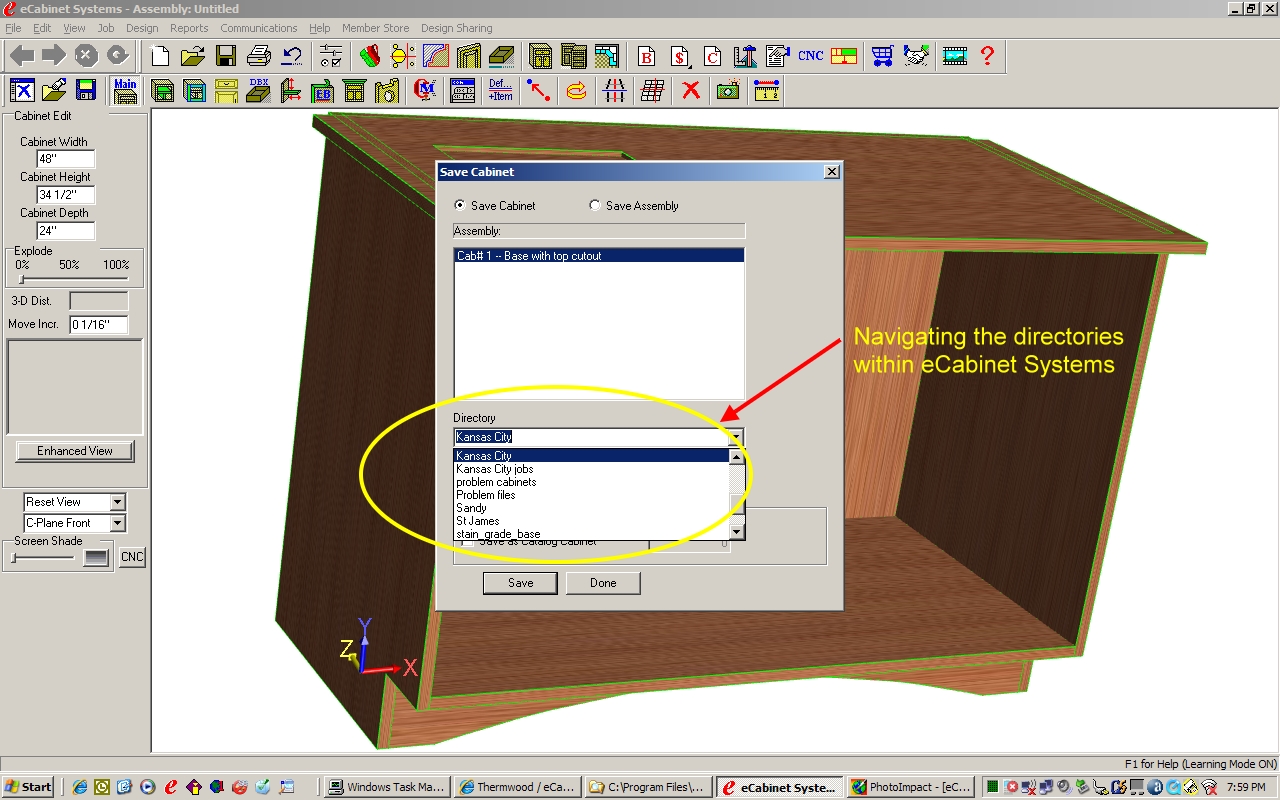Click the CNC icon in top toolbar

coord(811,56)
